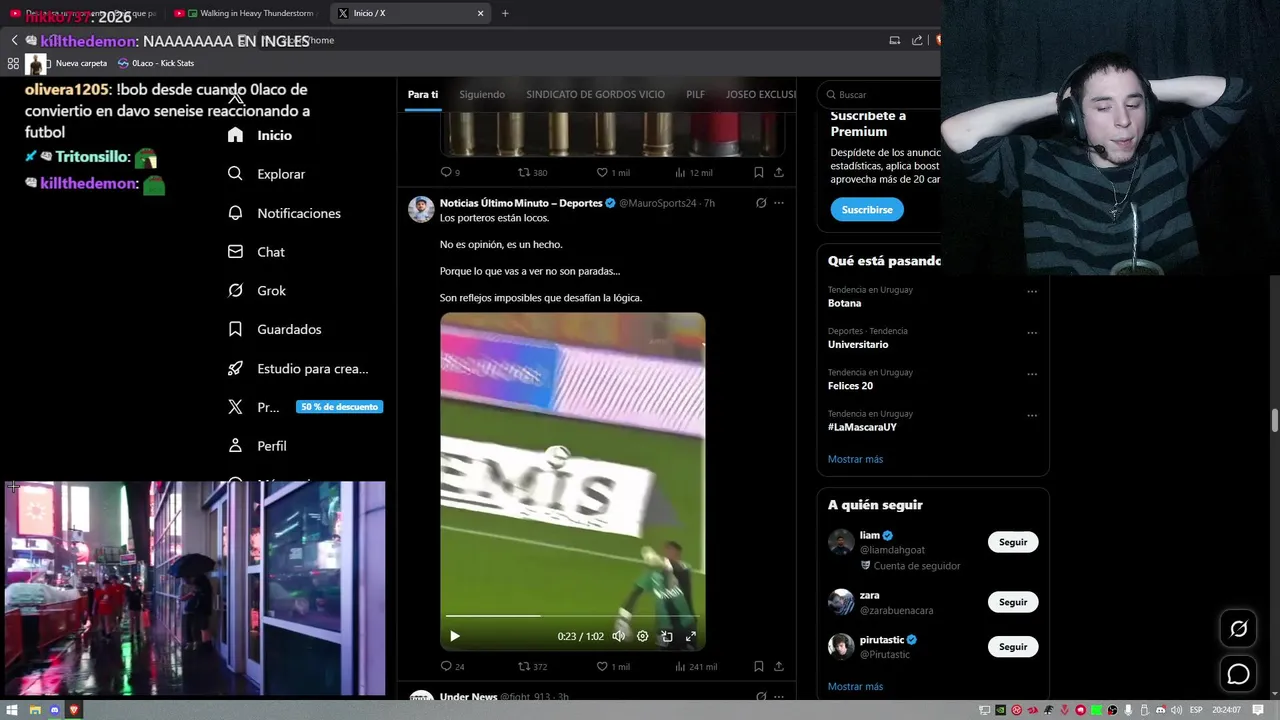Open the JOSEO EXCLUSI tab
This screenshot has height=720, width=1280.
pos(761,94)
